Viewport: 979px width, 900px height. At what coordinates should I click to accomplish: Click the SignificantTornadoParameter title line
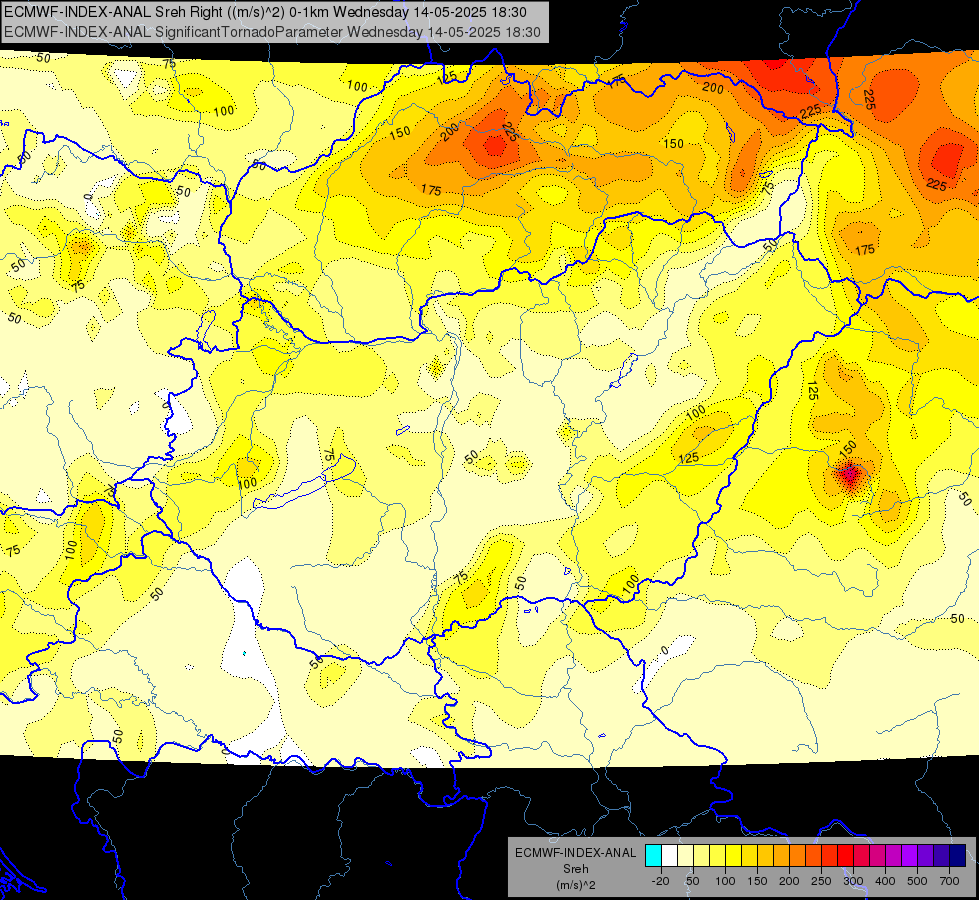click(x=272, y=32)
